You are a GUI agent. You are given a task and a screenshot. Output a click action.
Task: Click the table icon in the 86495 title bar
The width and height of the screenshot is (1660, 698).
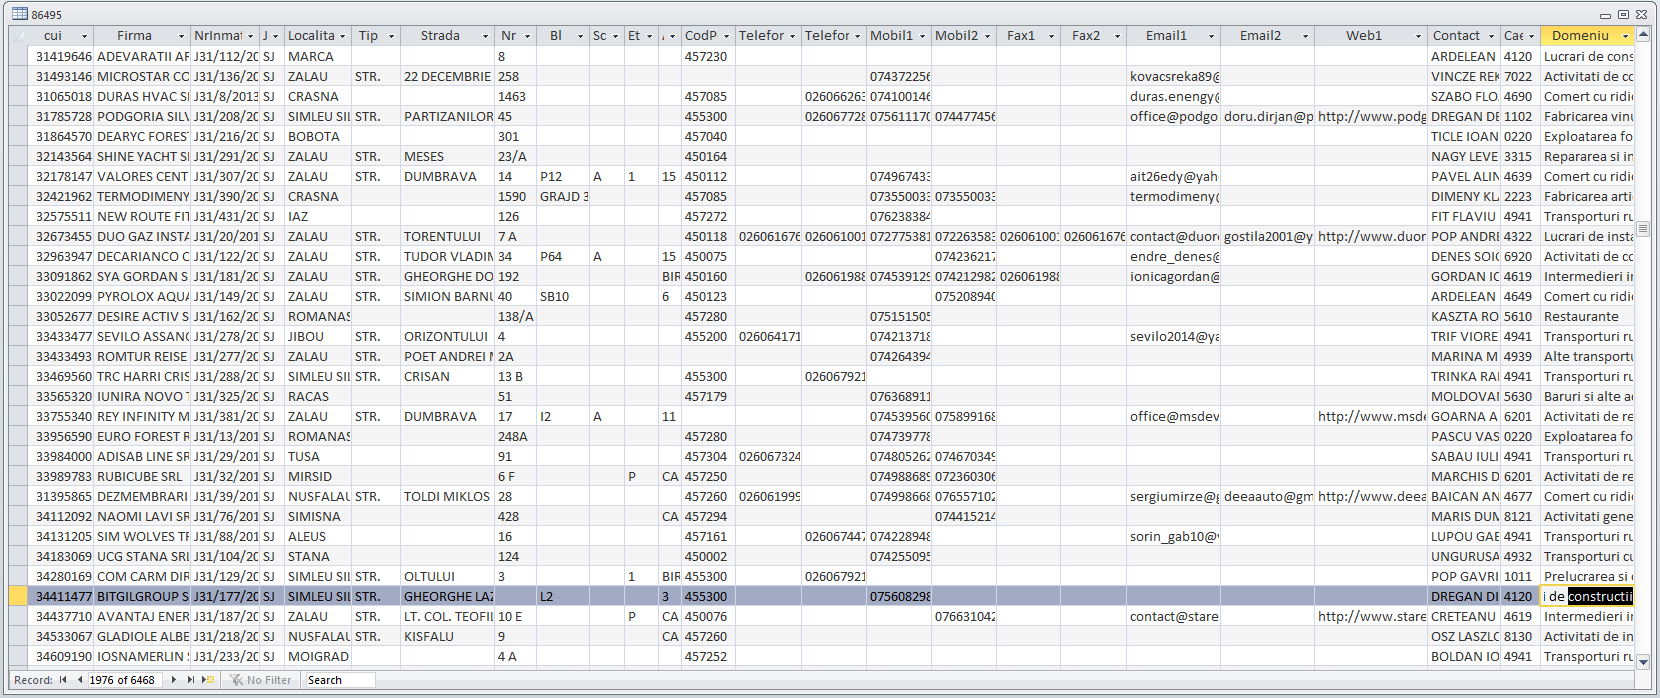[x=19, y=14]
